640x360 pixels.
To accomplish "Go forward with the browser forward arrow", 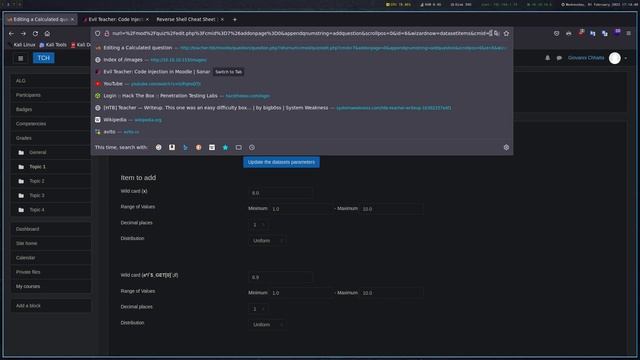I will click(23, 33).
